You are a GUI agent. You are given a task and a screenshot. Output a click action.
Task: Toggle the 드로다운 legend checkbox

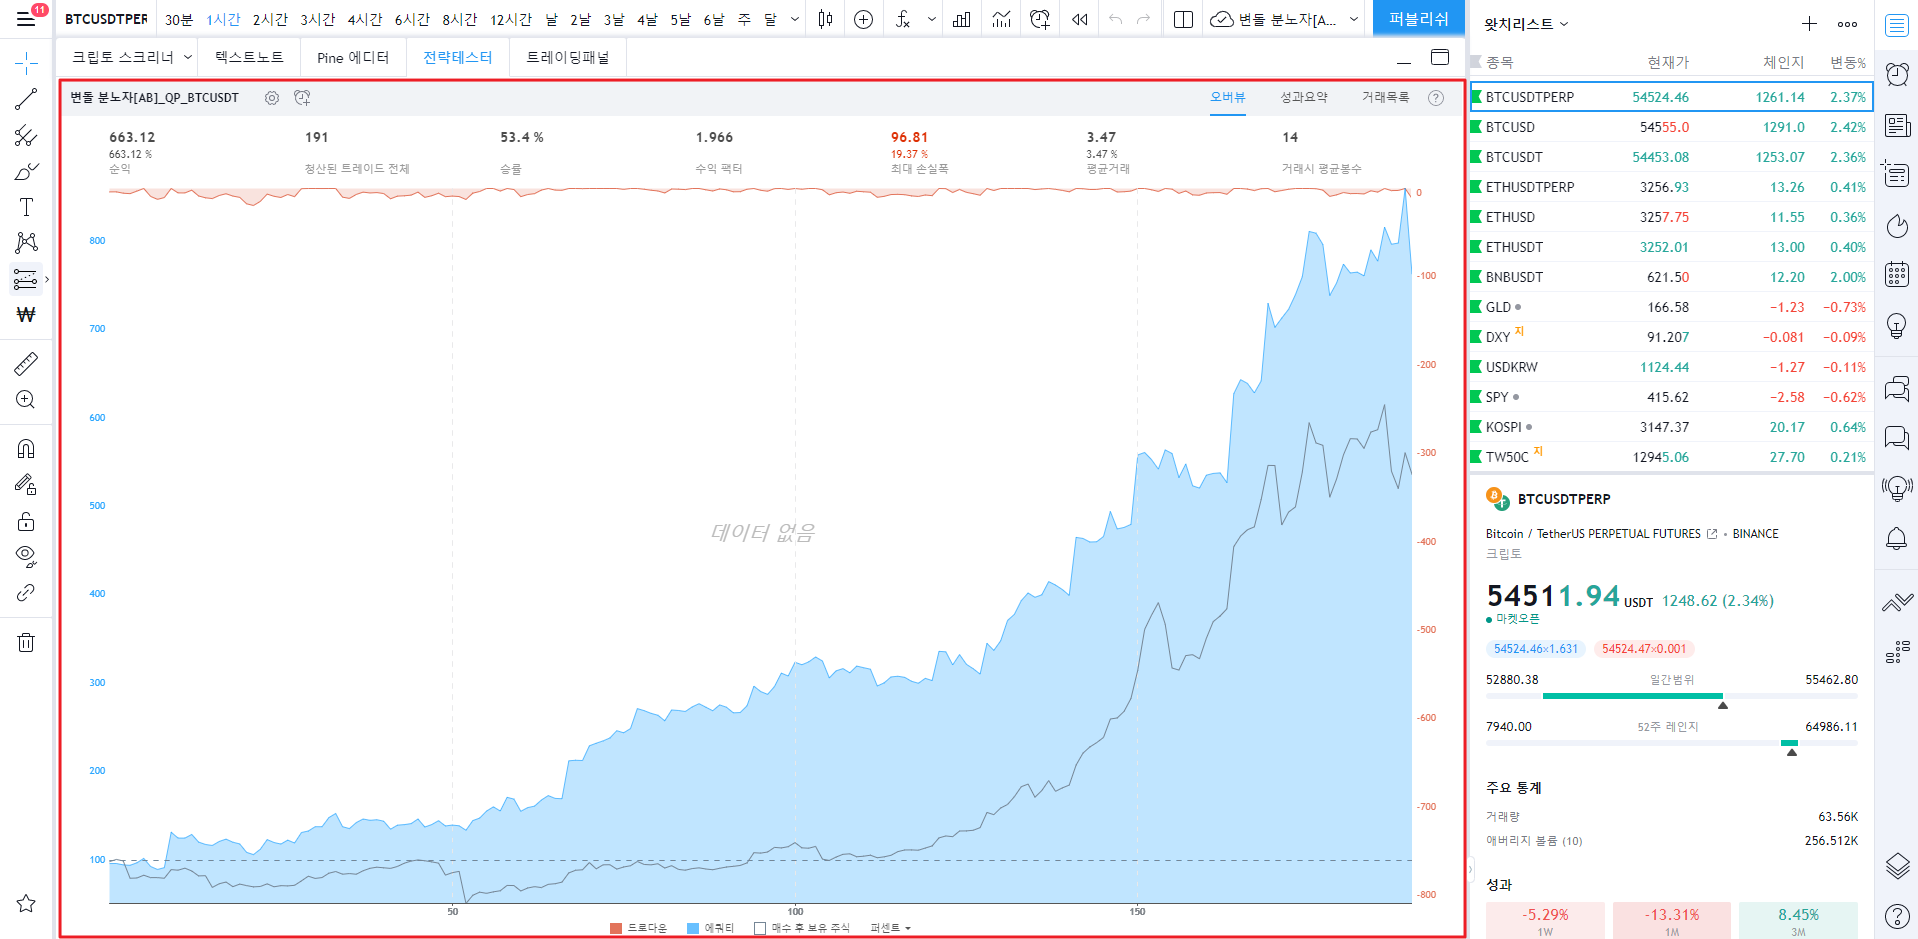coord(614,927)
